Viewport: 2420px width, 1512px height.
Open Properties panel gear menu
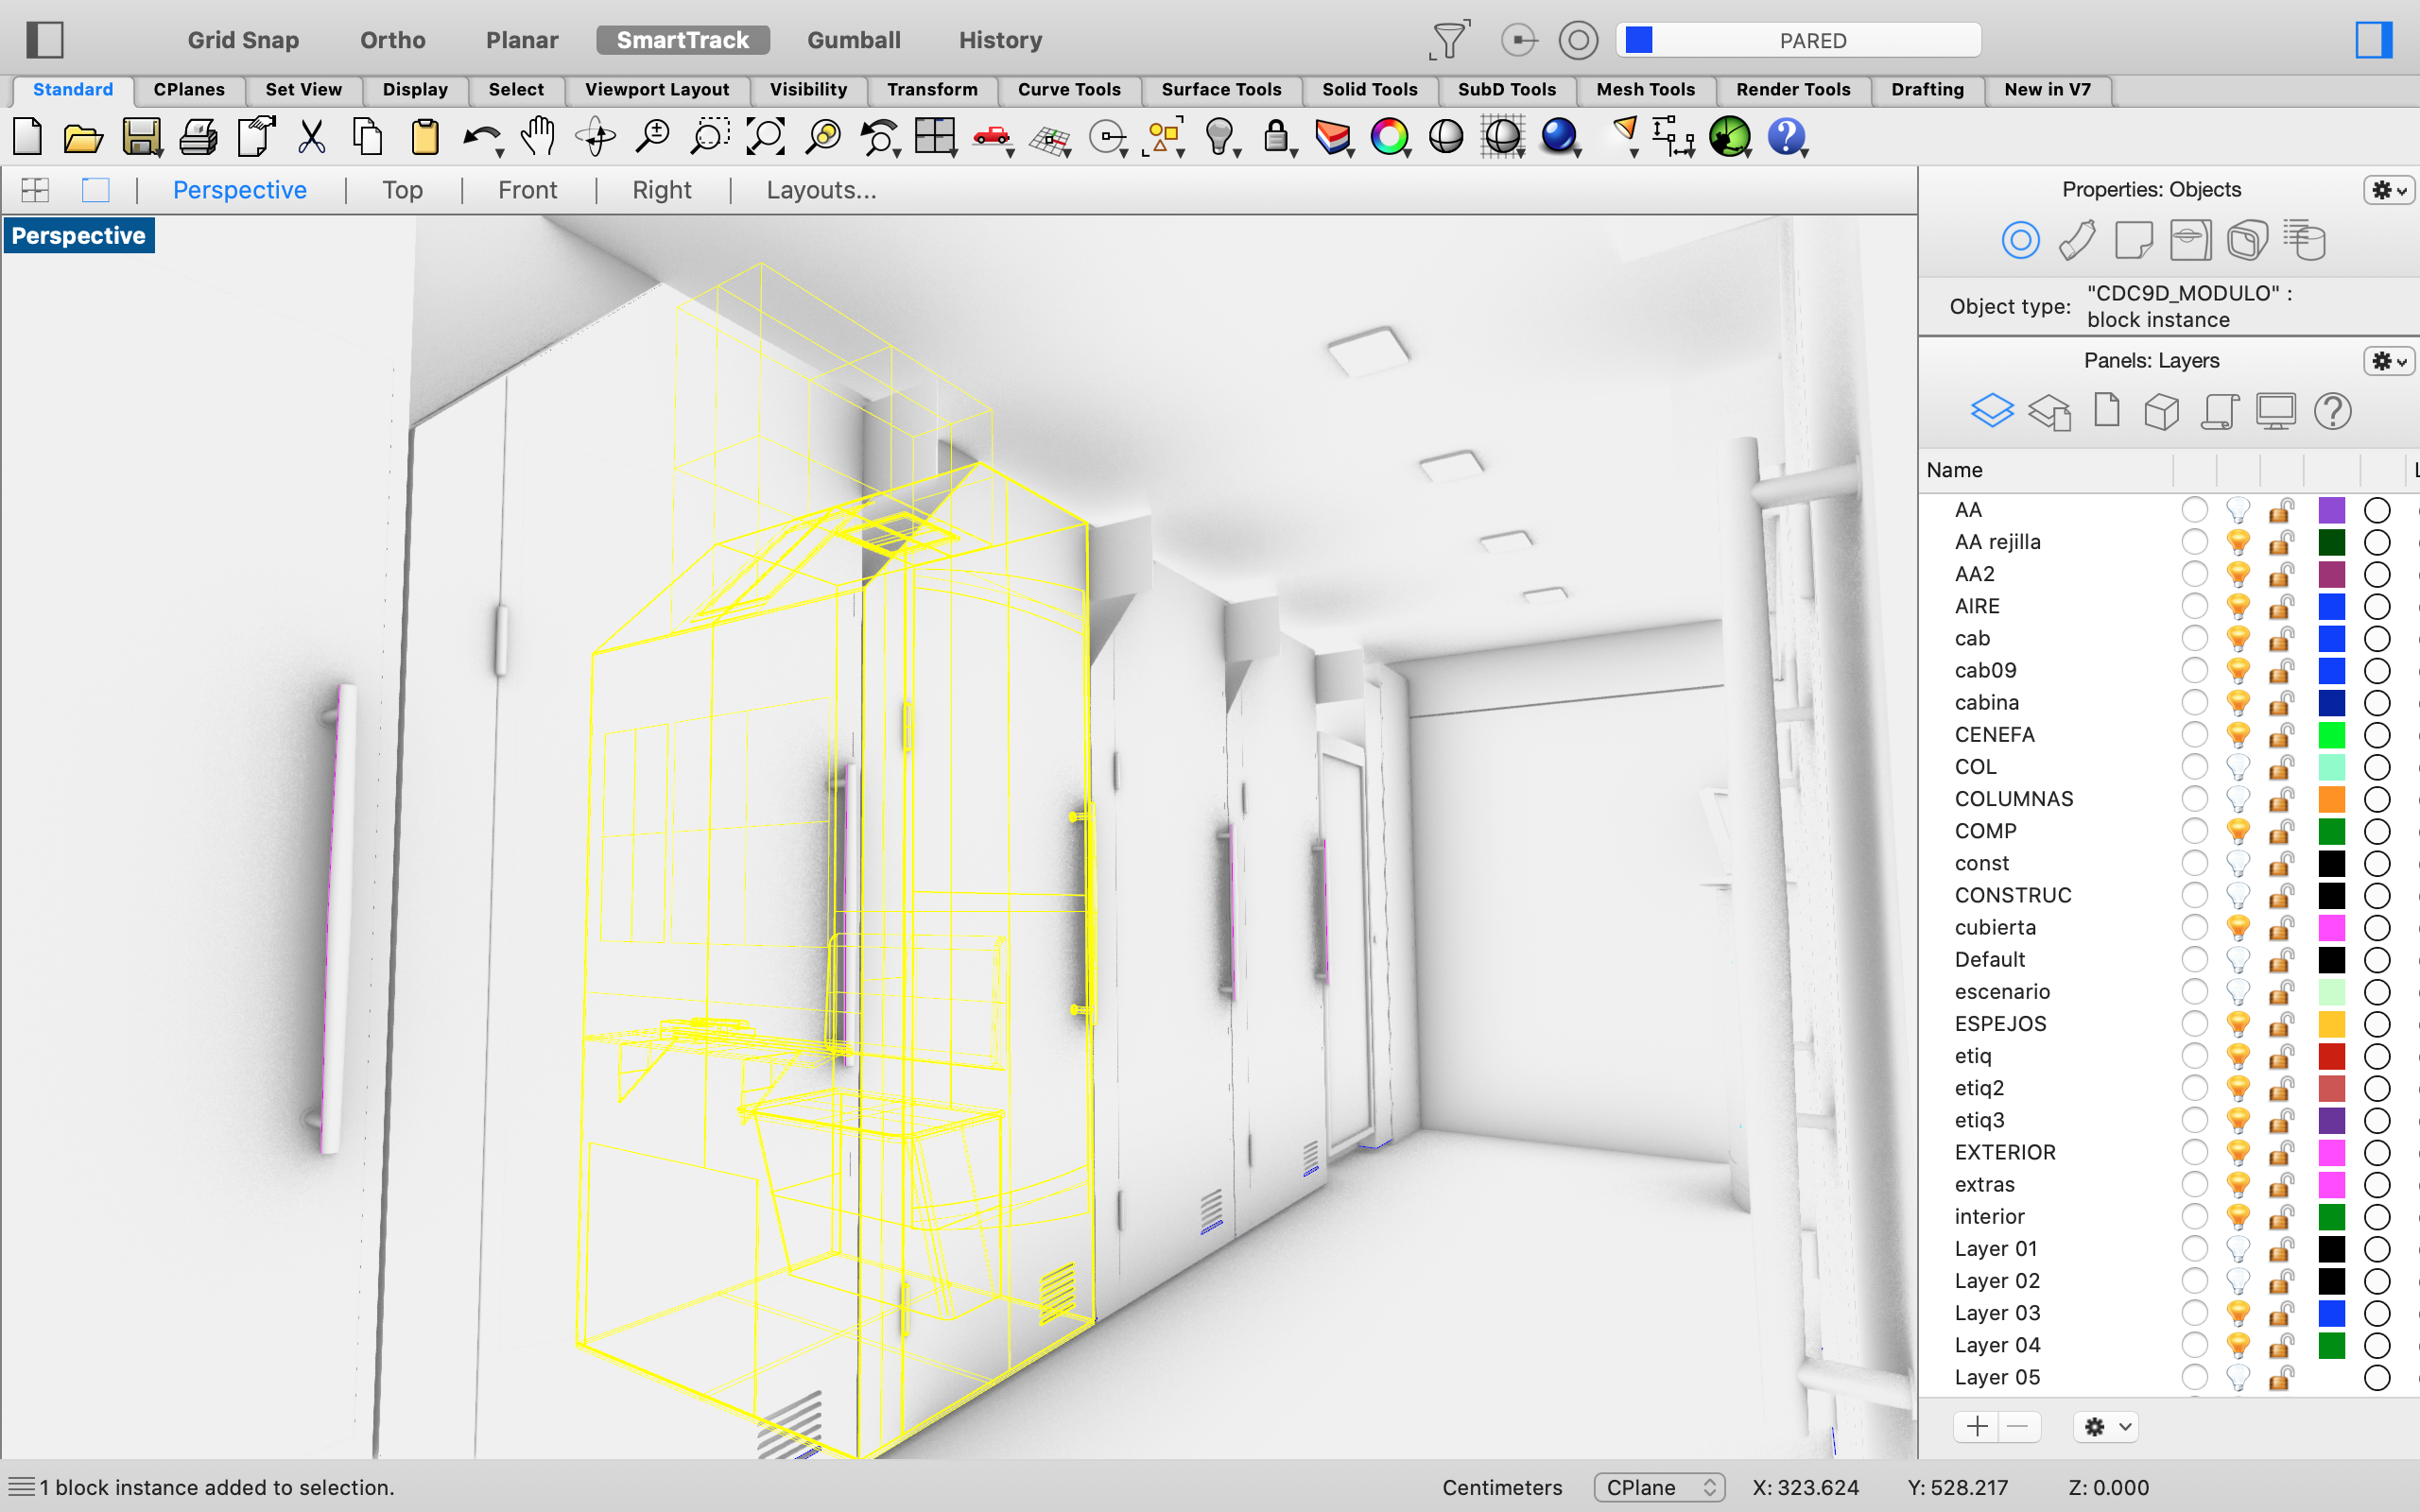click(x=2389, y=190)
